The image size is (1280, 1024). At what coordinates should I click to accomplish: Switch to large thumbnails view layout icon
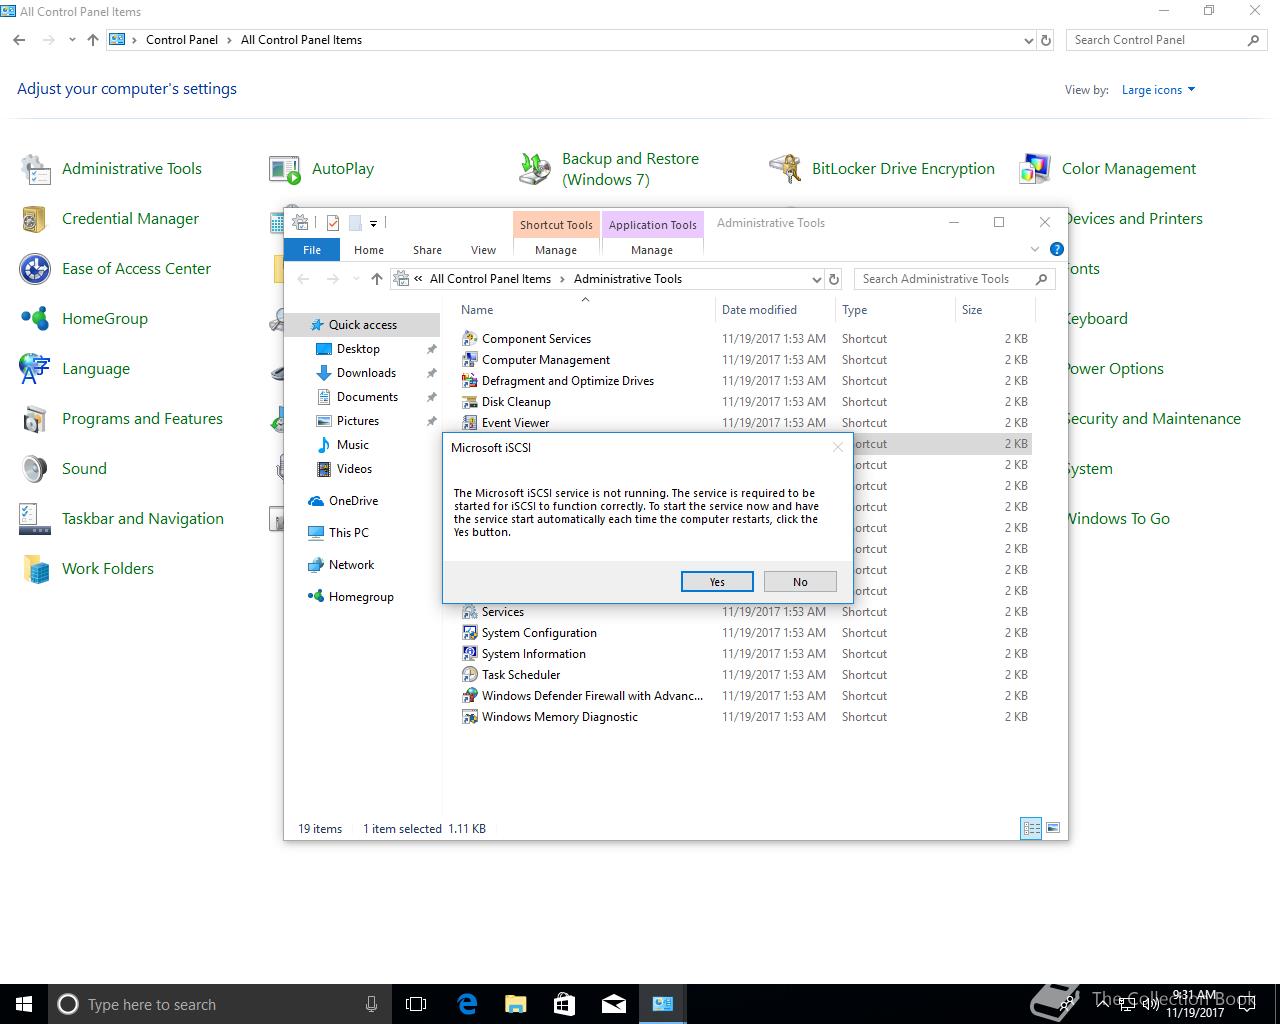(1051, 828)
